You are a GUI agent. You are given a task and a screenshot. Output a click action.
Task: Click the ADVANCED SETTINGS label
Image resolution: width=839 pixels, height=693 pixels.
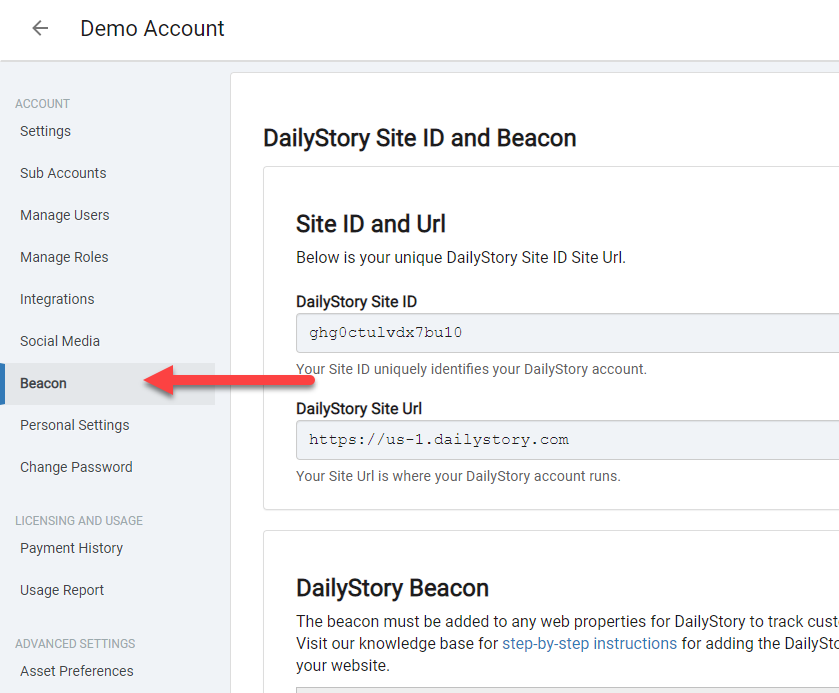pyautogui.click(x=75, y=644)
